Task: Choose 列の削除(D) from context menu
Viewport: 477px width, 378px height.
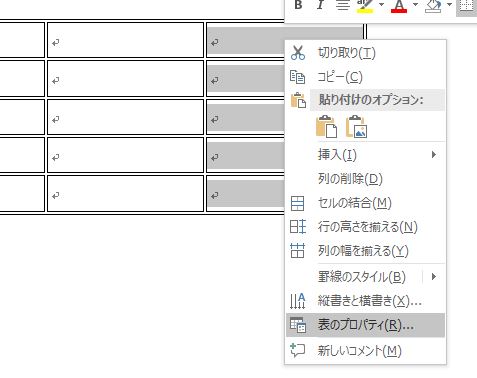Action: coord(365,179)
